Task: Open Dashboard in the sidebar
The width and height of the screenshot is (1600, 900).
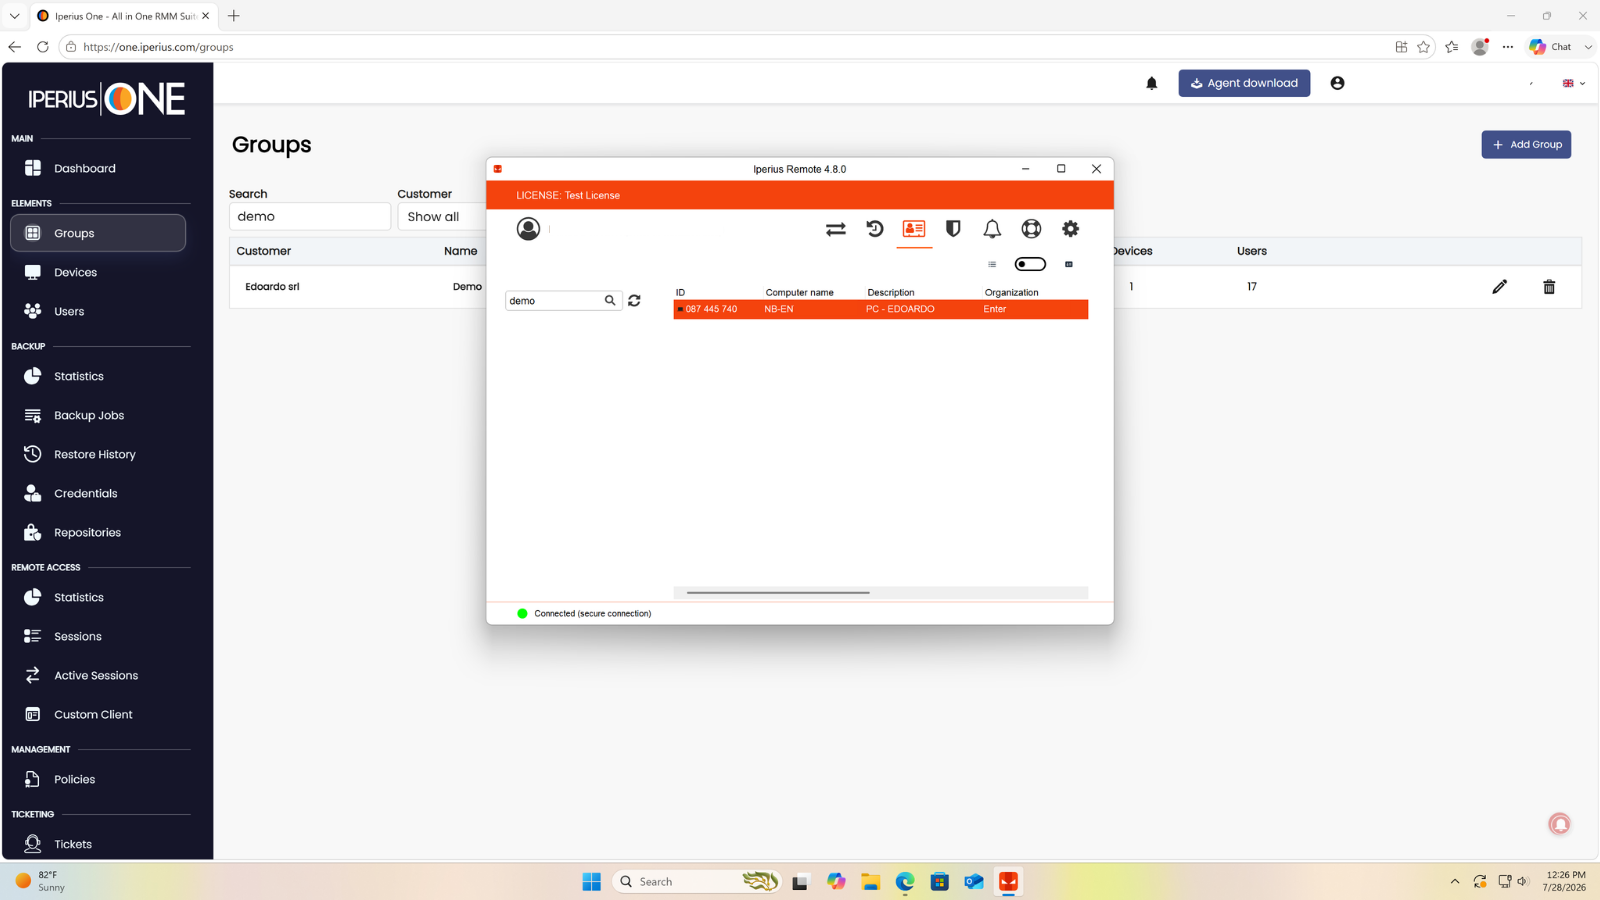Action: (x=98, y=168)
